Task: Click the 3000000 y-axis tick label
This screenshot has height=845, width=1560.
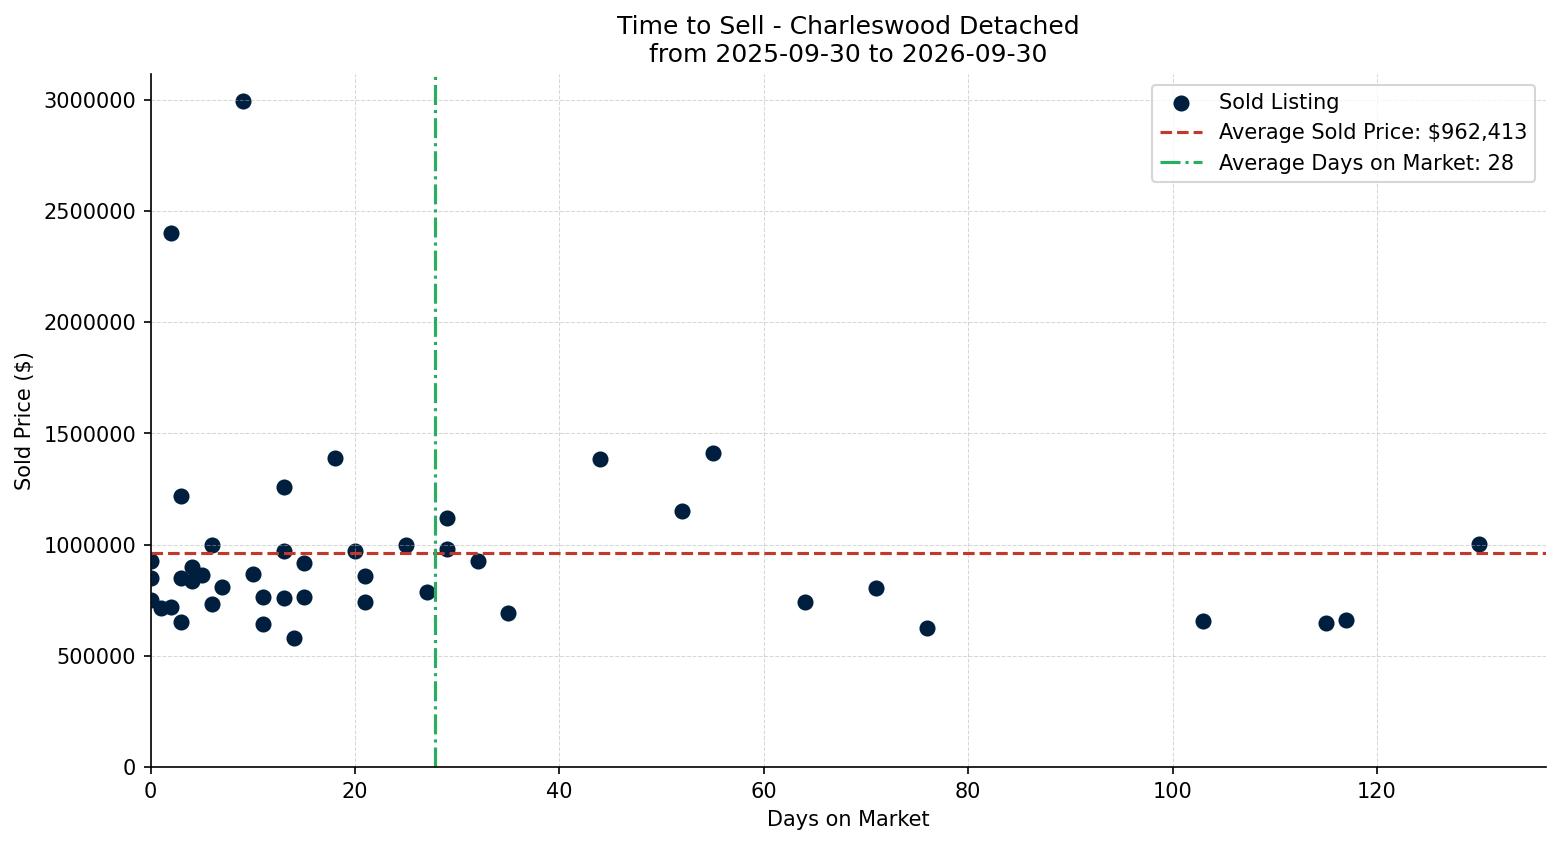Action: coord(90,100)
